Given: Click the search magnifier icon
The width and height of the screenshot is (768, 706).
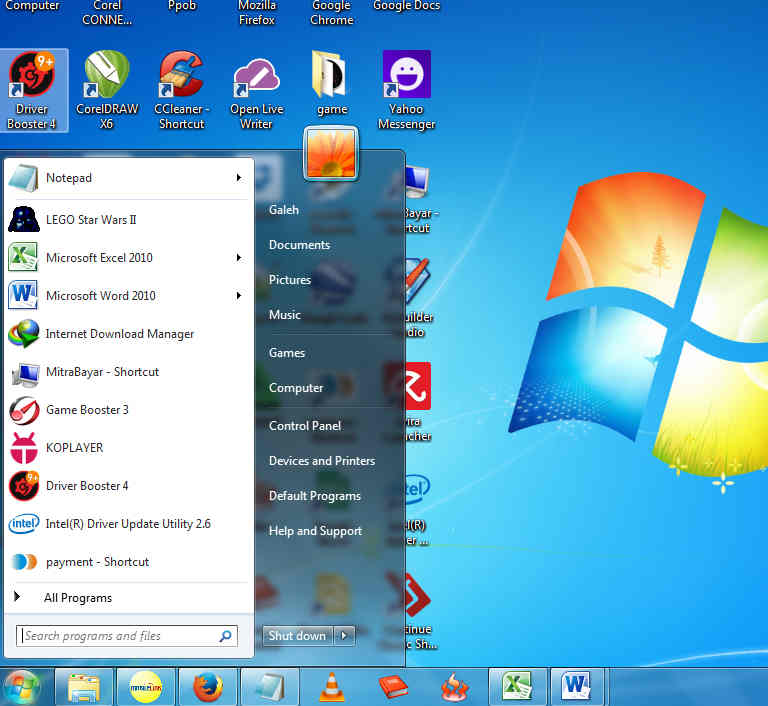Looking at the screenshot, I should [226, 636].
